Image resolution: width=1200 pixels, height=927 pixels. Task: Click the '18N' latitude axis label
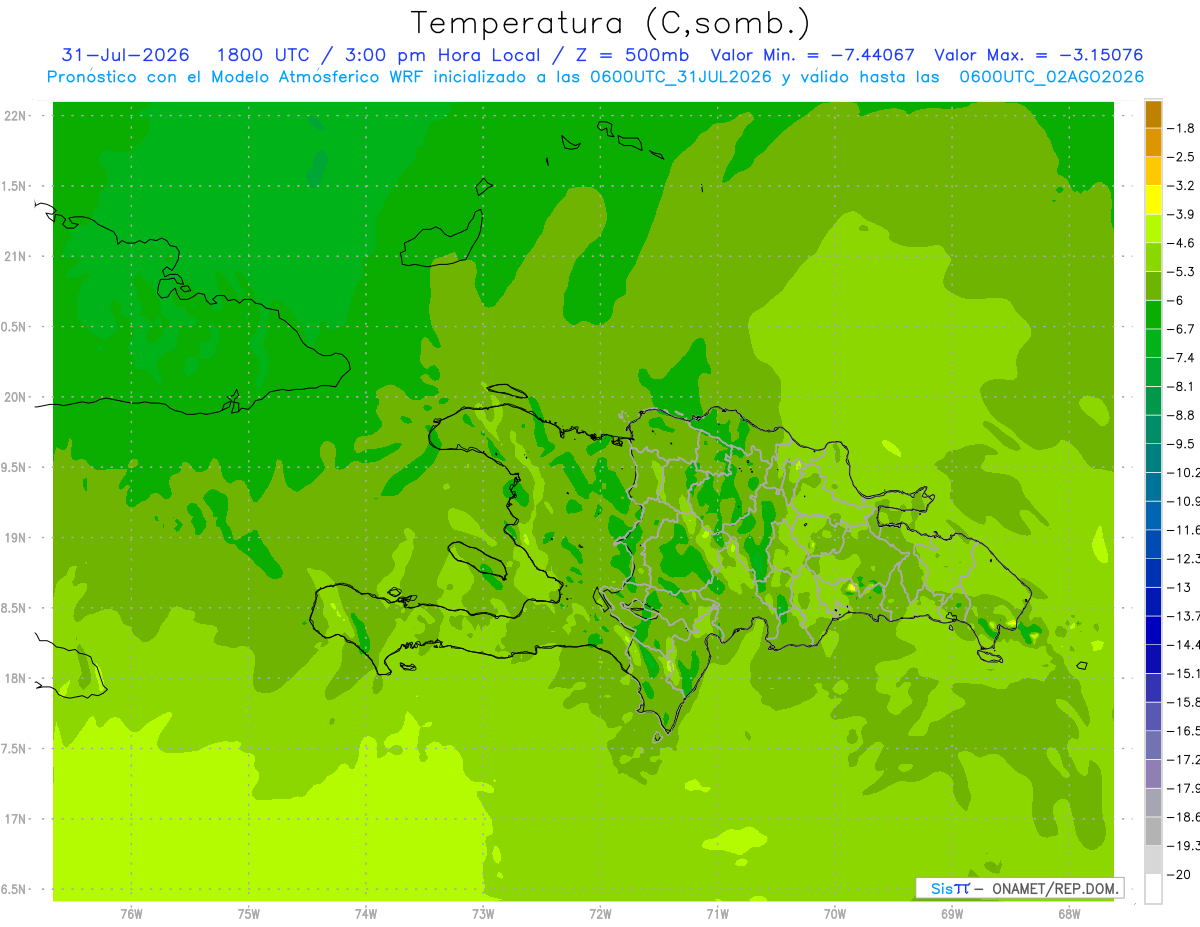(x=16, y=678)
